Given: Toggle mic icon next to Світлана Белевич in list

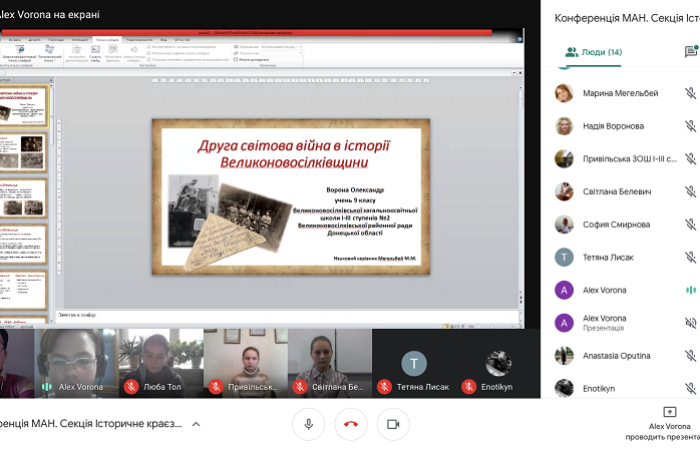Looking at the screenshot, I should 690,191.
